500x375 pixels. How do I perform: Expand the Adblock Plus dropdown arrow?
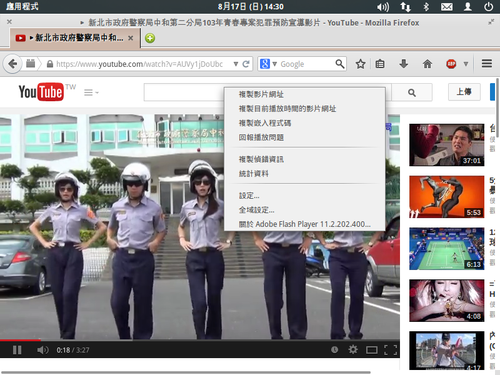tap(466, 64)
